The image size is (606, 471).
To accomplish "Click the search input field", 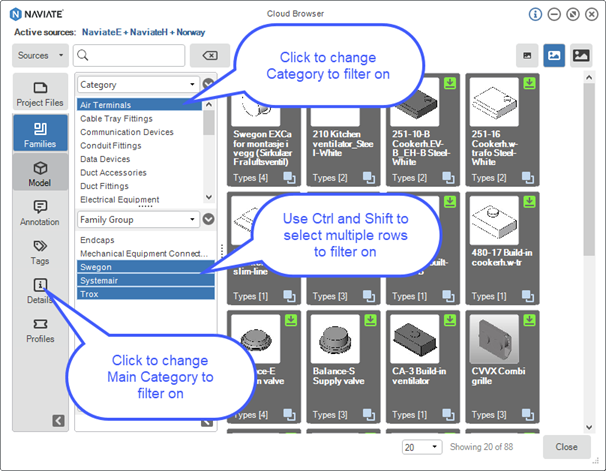I will [x=129, y=55].
